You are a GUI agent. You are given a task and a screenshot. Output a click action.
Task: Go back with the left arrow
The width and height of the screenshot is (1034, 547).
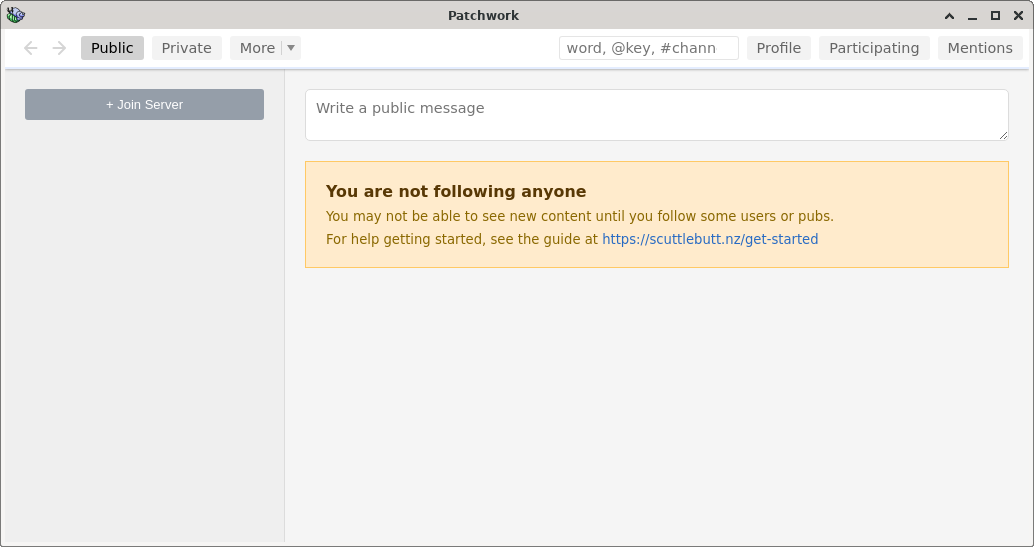click(31, 48)
